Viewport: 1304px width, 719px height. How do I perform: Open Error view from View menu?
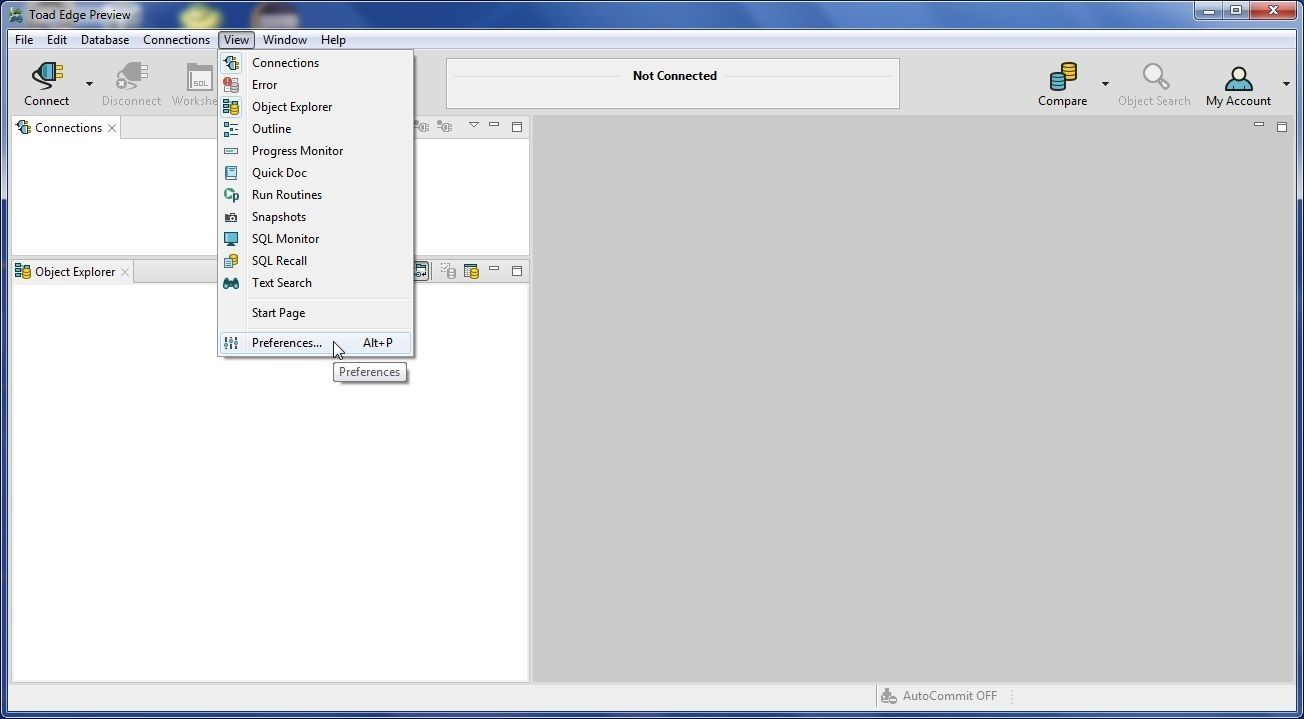pyautogui.click(x=315, y=85)
